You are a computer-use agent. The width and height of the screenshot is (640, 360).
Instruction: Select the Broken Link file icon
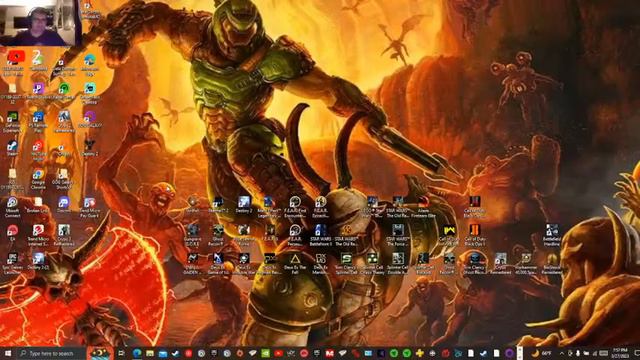pyautogui.click(x=38, y=205)
